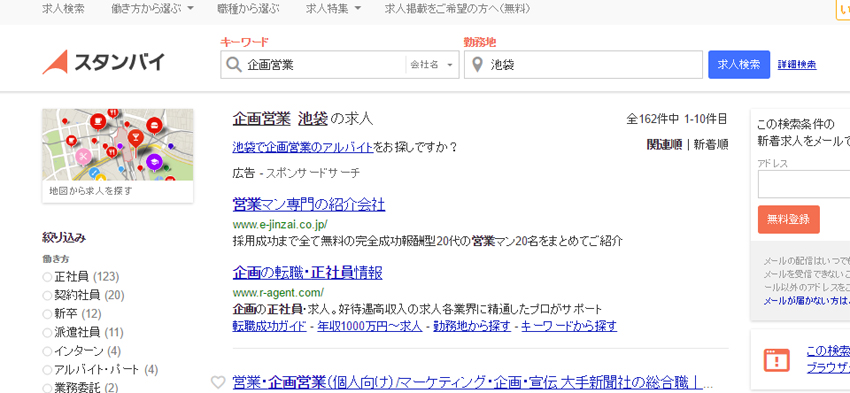Screen dimensions: 850x393
Task: Favorite the 営業・企画営業 job with heart icon
Action: pyautogui.click(x=218, y=382)
